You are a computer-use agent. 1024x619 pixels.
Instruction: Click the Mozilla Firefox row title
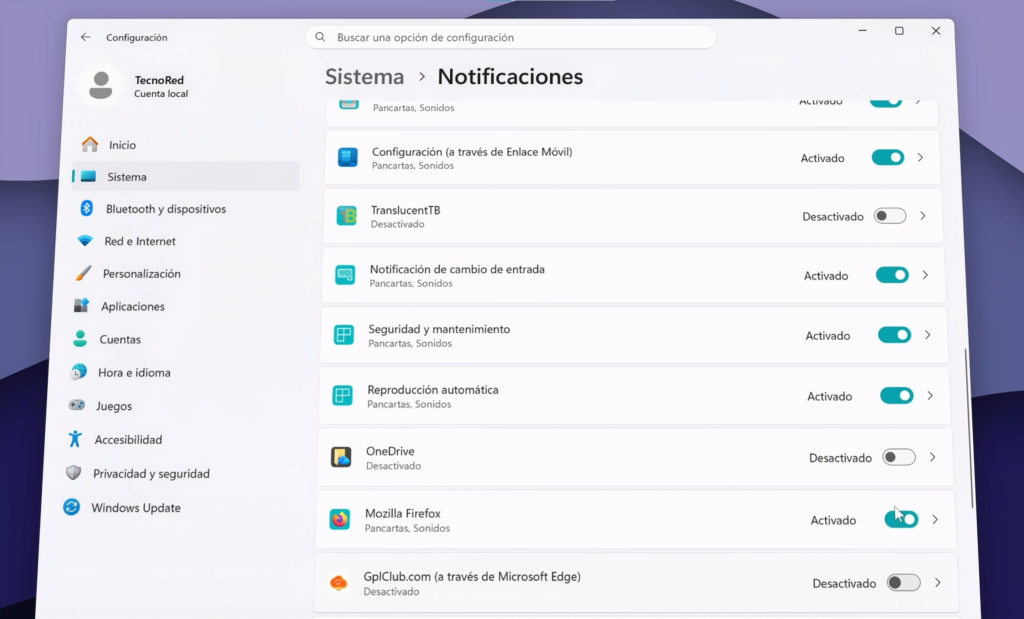click(x=403, y=513)
